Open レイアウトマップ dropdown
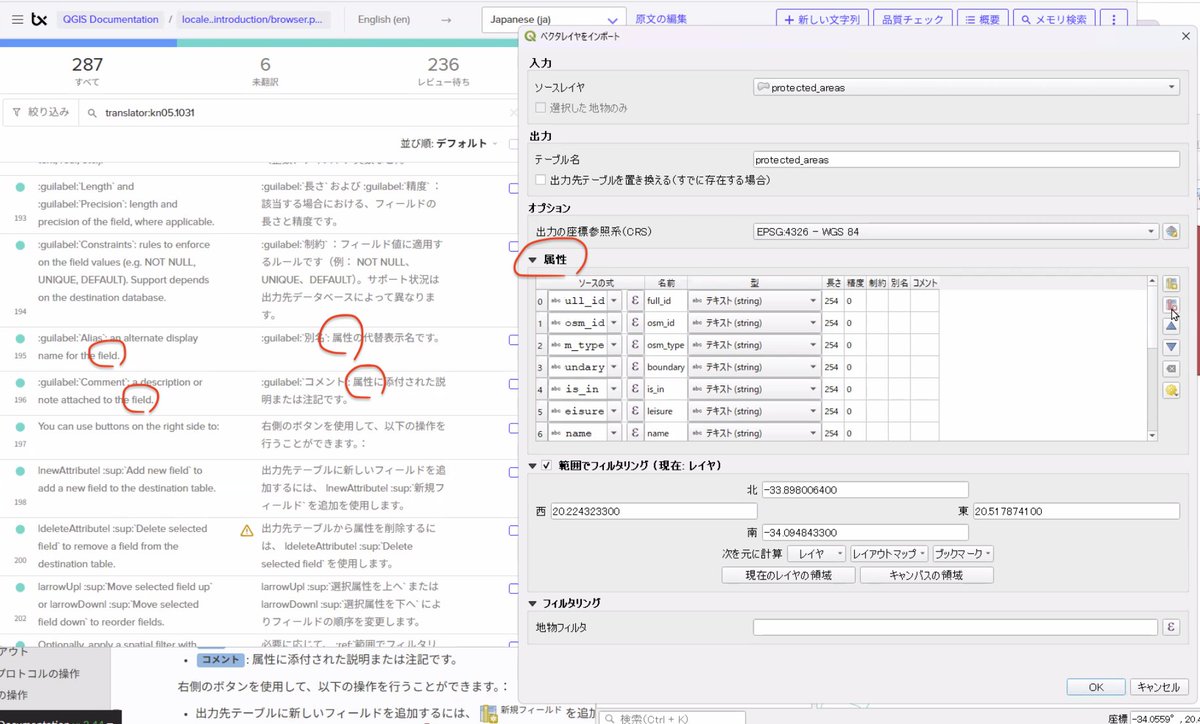The width and height of the screenshot is (1200, 724). [889, 553]
